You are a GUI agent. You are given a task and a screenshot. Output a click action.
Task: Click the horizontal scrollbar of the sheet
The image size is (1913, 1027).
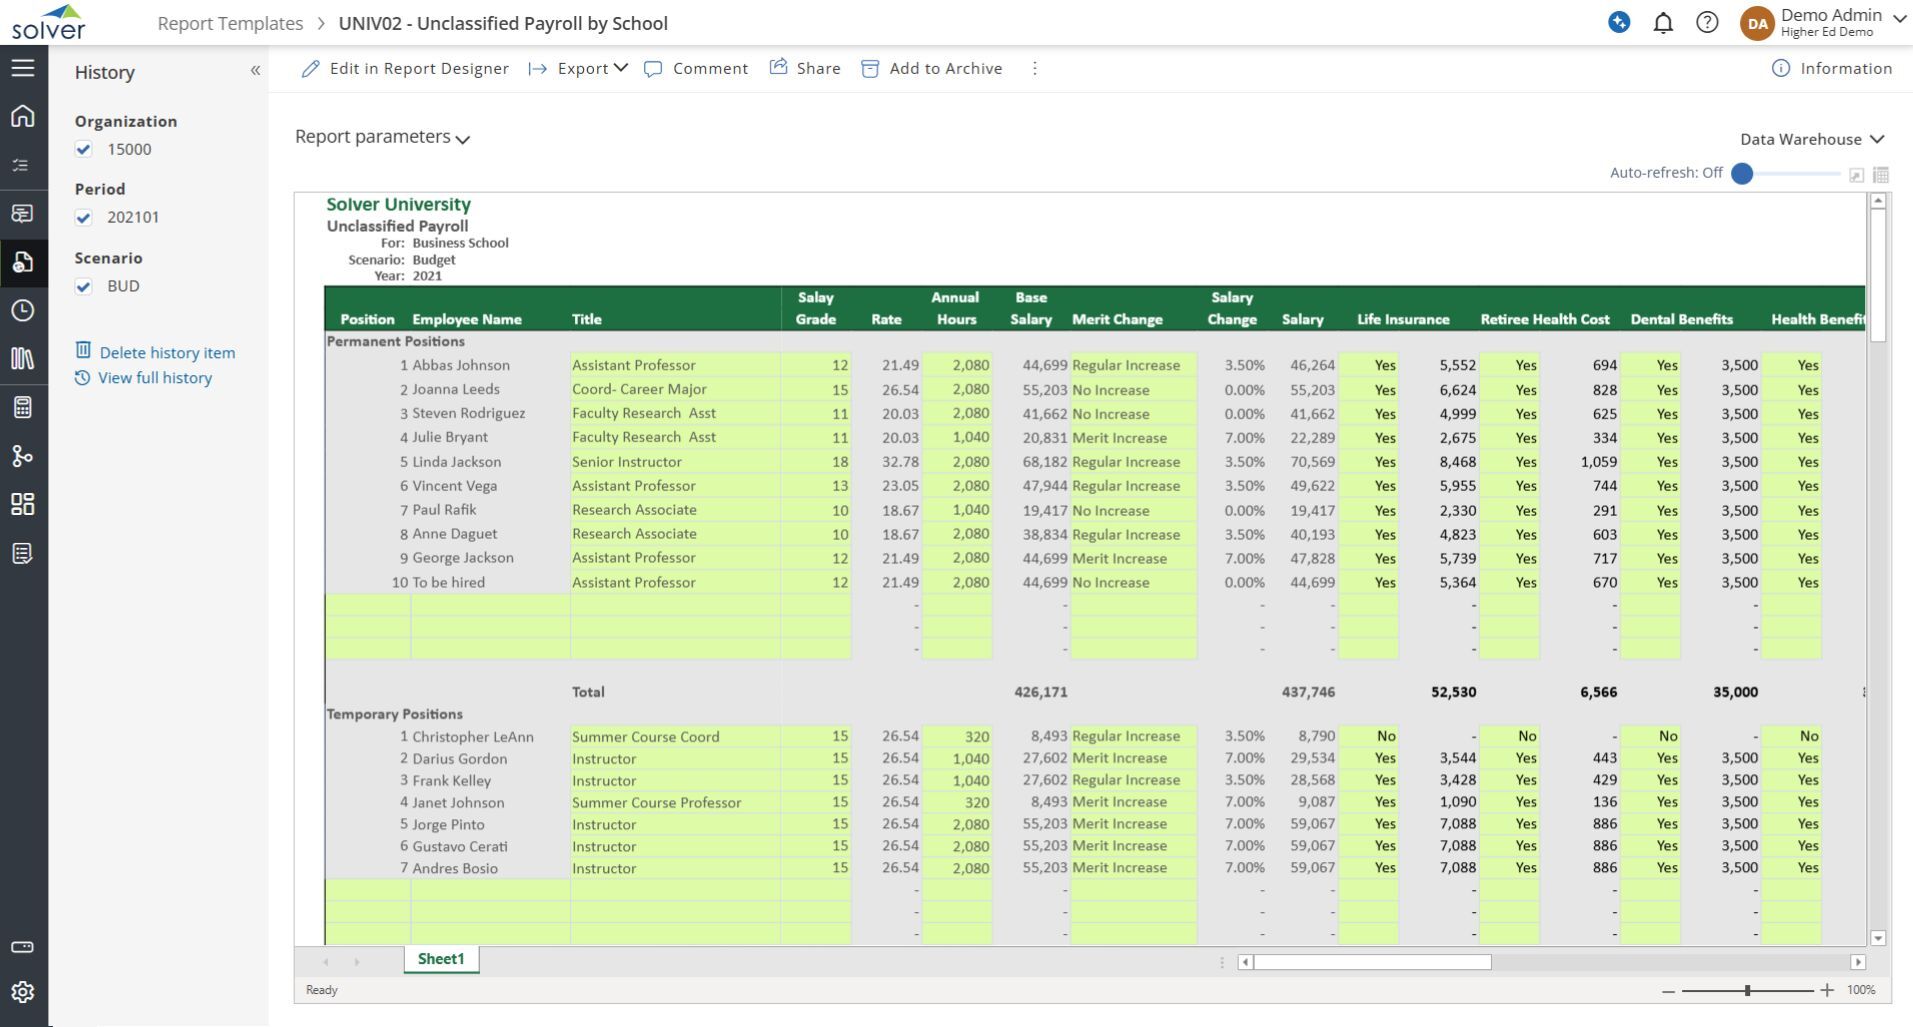pos(1373,962)
